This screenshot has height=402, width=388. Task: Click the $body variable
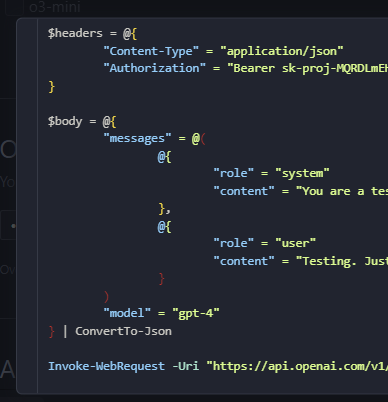point(65,121)
